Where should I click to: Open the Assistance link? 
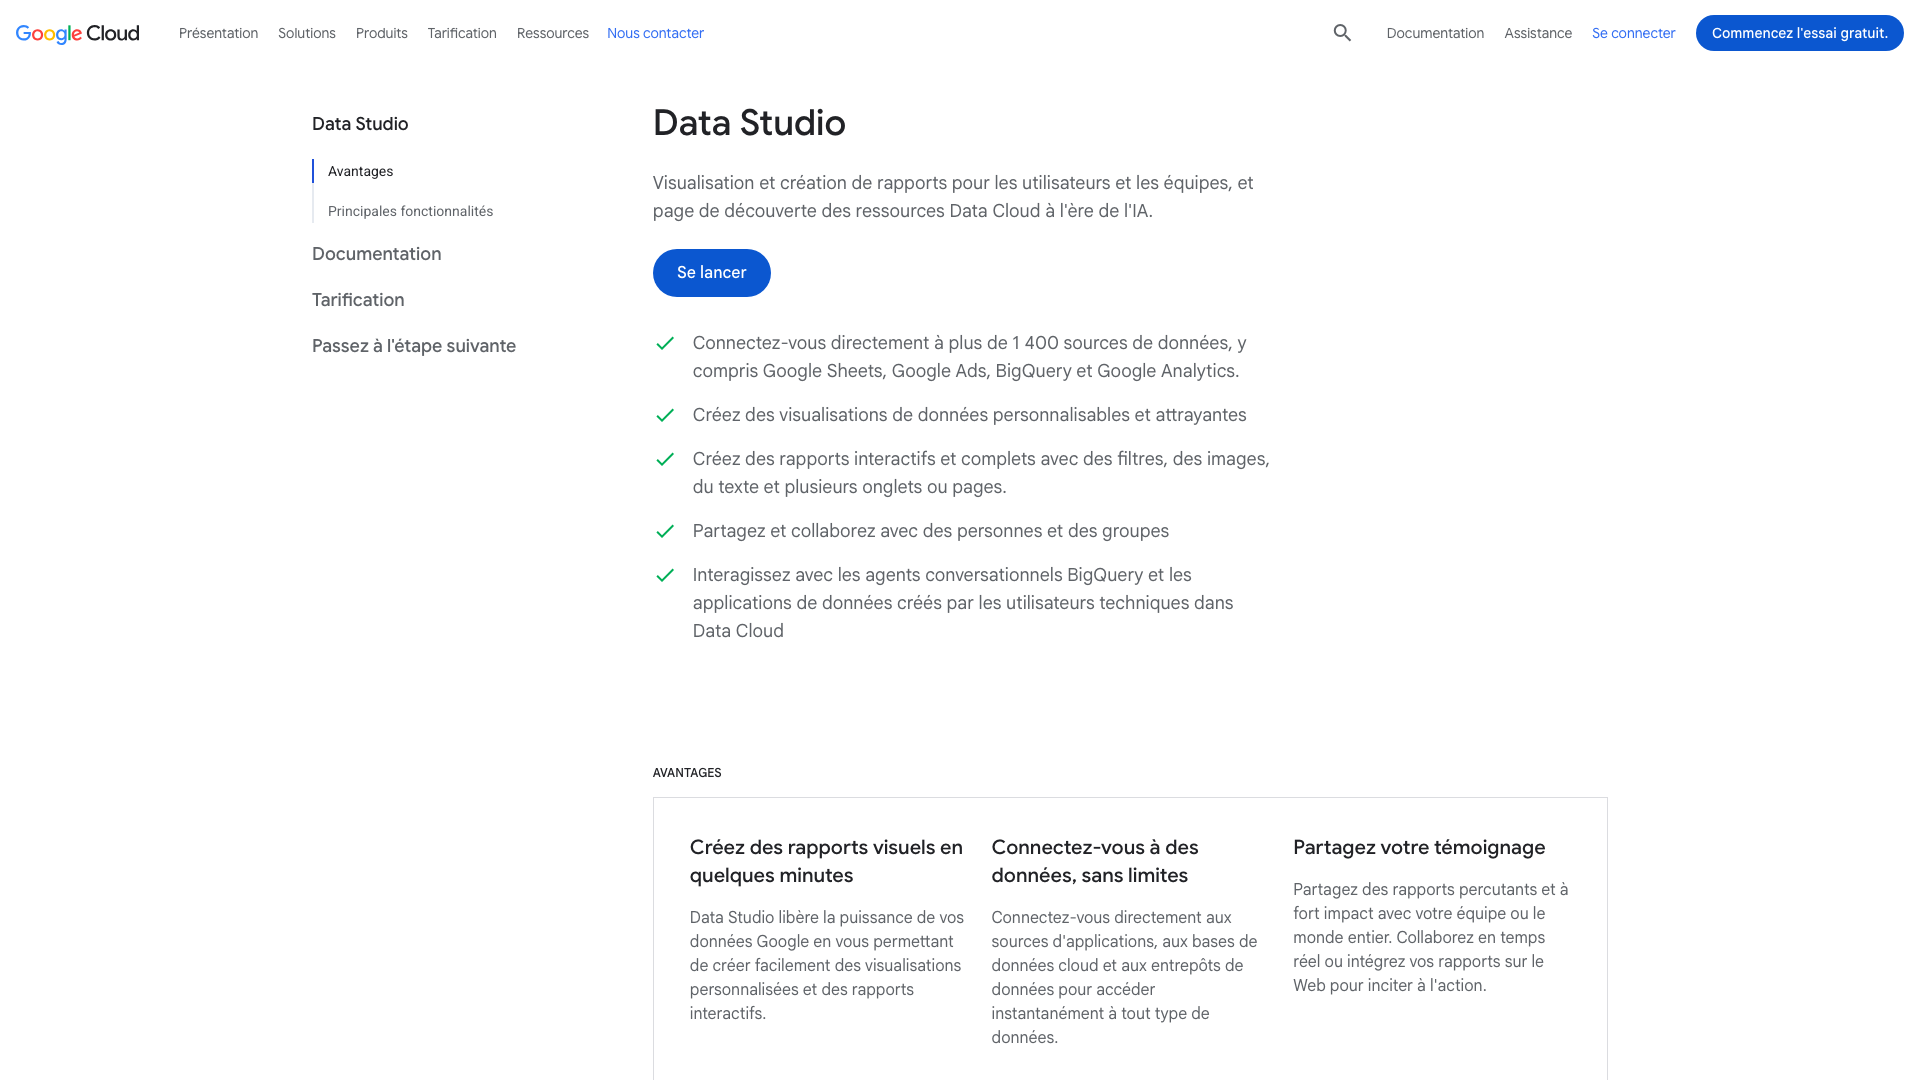(1538, 33)
